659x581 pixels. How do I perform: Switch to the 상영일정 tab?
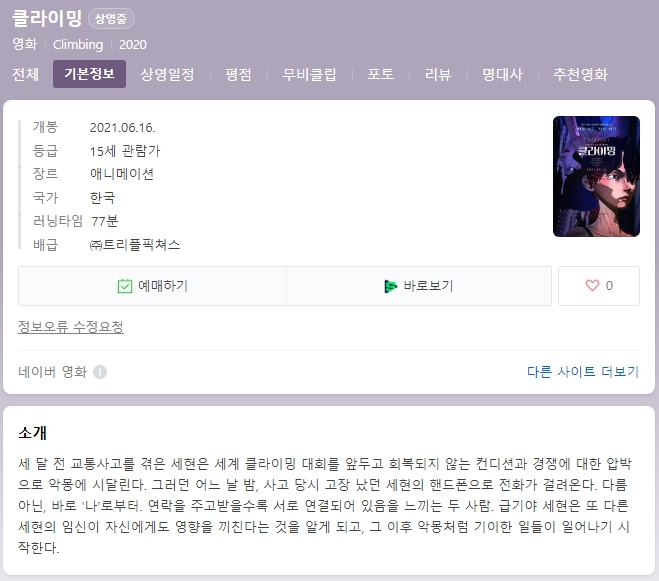pos(167,74)
